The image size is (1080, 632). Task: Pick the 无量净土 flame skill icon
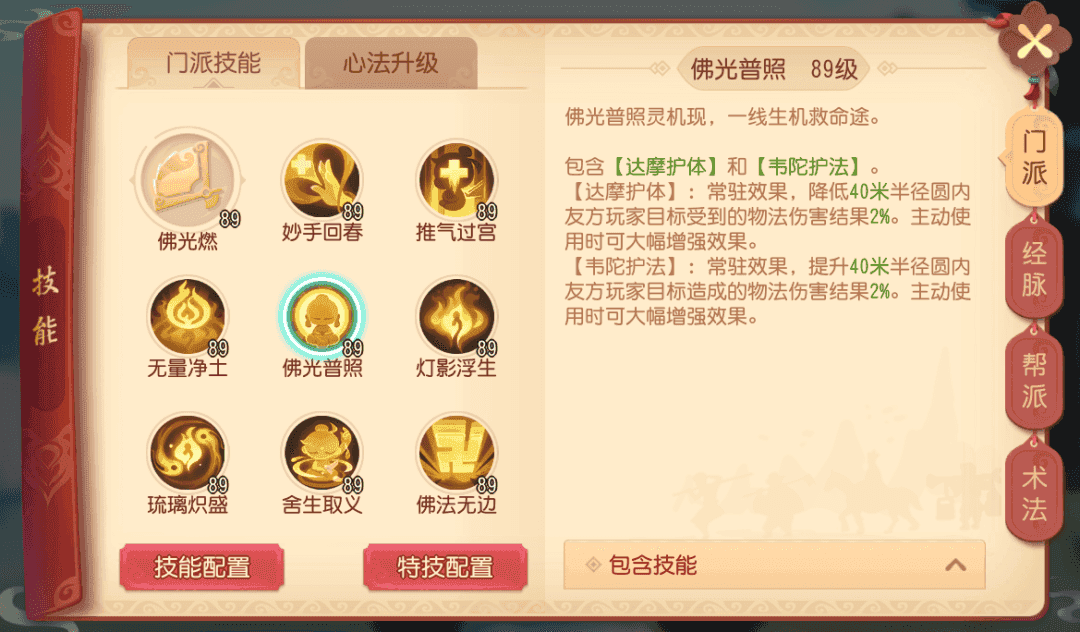coord(187,317)
